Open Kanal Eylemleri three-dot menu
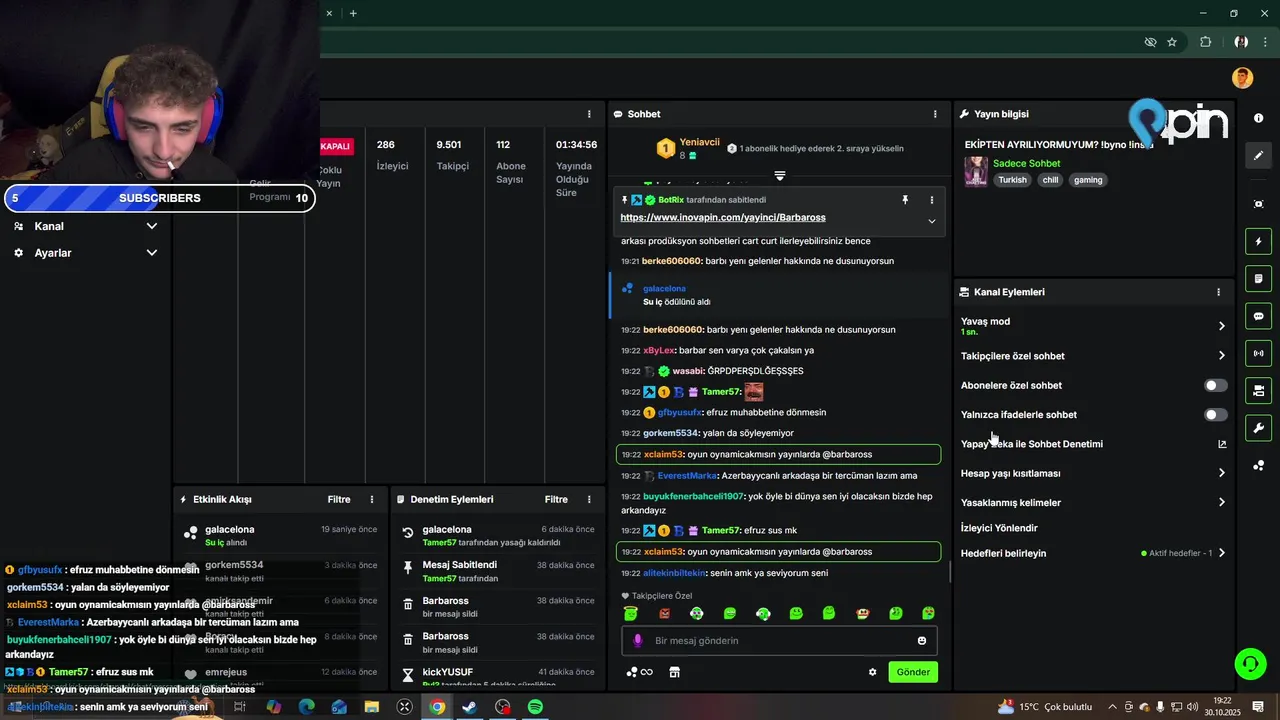This screenshot has height=720, width=1280. point(1218,292)
